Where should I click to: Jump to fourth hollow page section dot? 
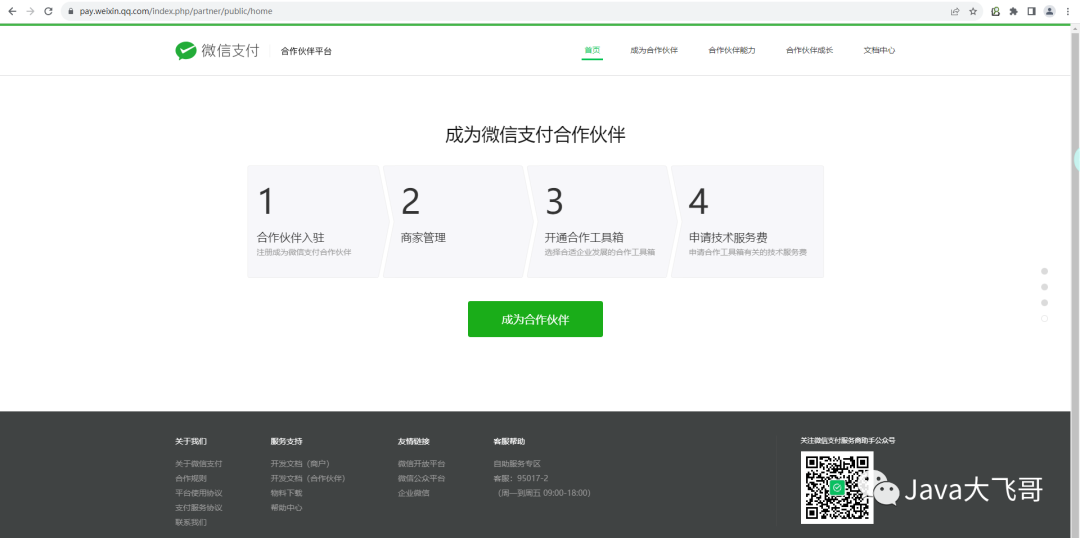1044,319
